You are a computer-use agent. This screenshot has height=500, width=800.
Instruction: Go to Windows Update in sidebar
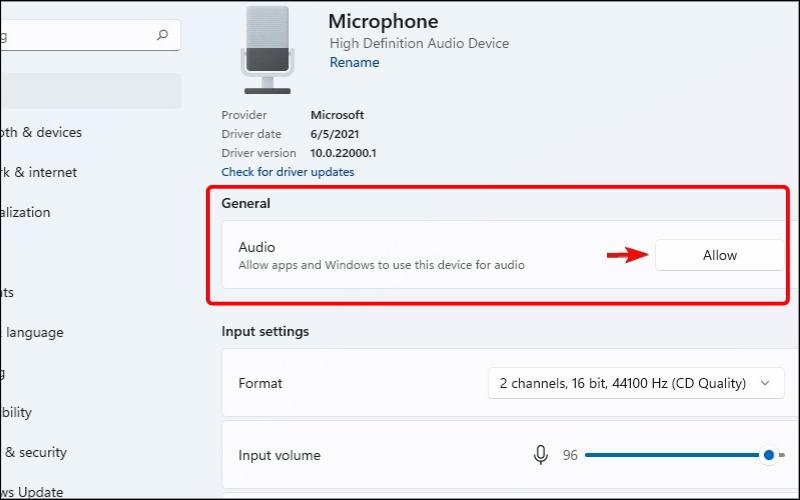click(32, 491)
